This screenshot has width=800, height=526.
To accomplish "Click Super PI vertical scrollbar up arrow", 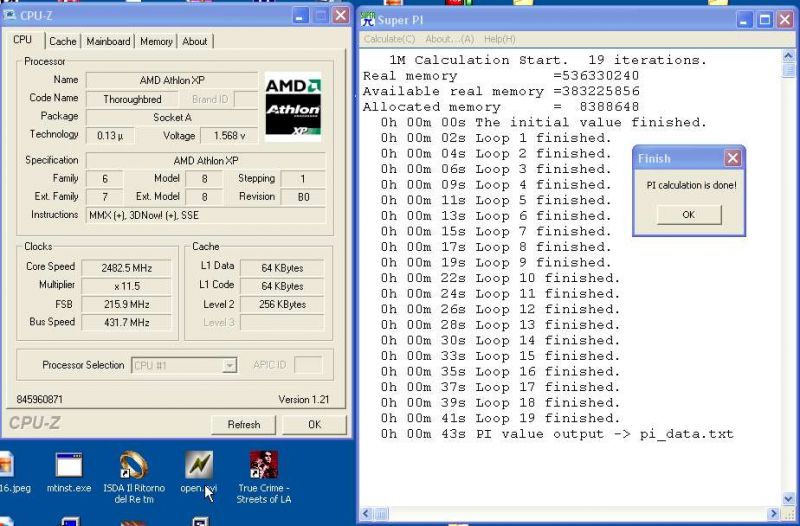I will pyautogui.click(x=788, y=56).
